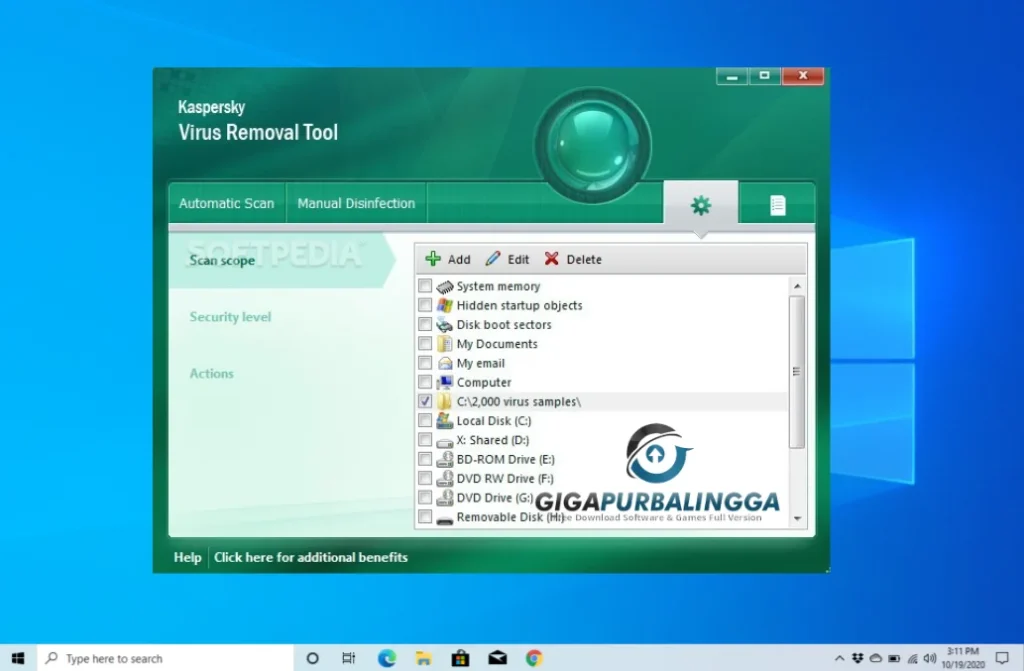Click the Edit pencil icon
Viewport: 1024px width, 671px height.
pyautogui.click(x=491, y=259)
